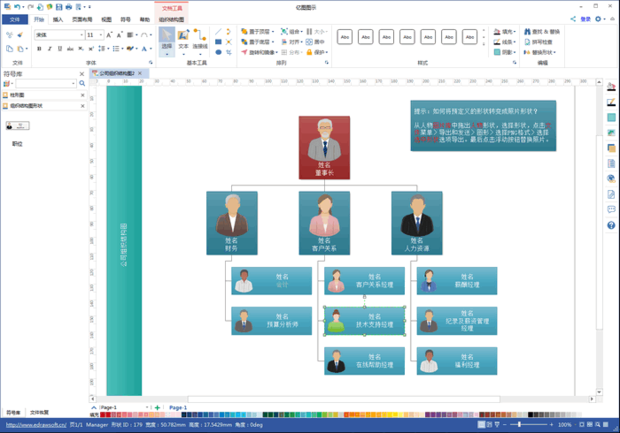620x433 pixels.
Task: Click the zoom-out minus in status bar
Action: pos(505,425)
